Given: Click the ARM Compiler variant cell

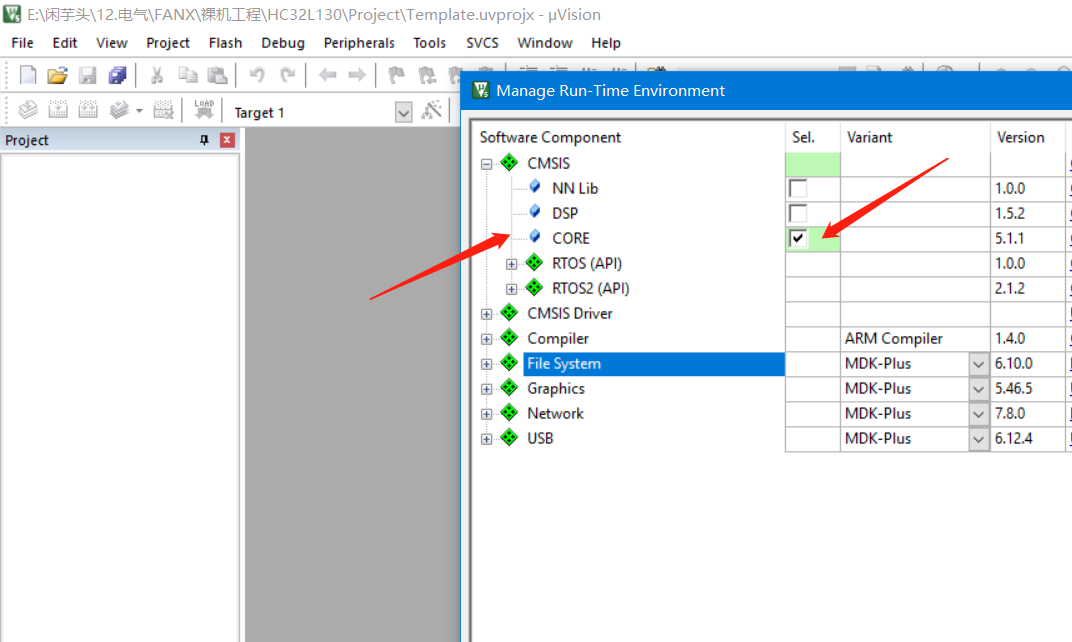Looking at the screenshot, I should click(x=915, y=338).
